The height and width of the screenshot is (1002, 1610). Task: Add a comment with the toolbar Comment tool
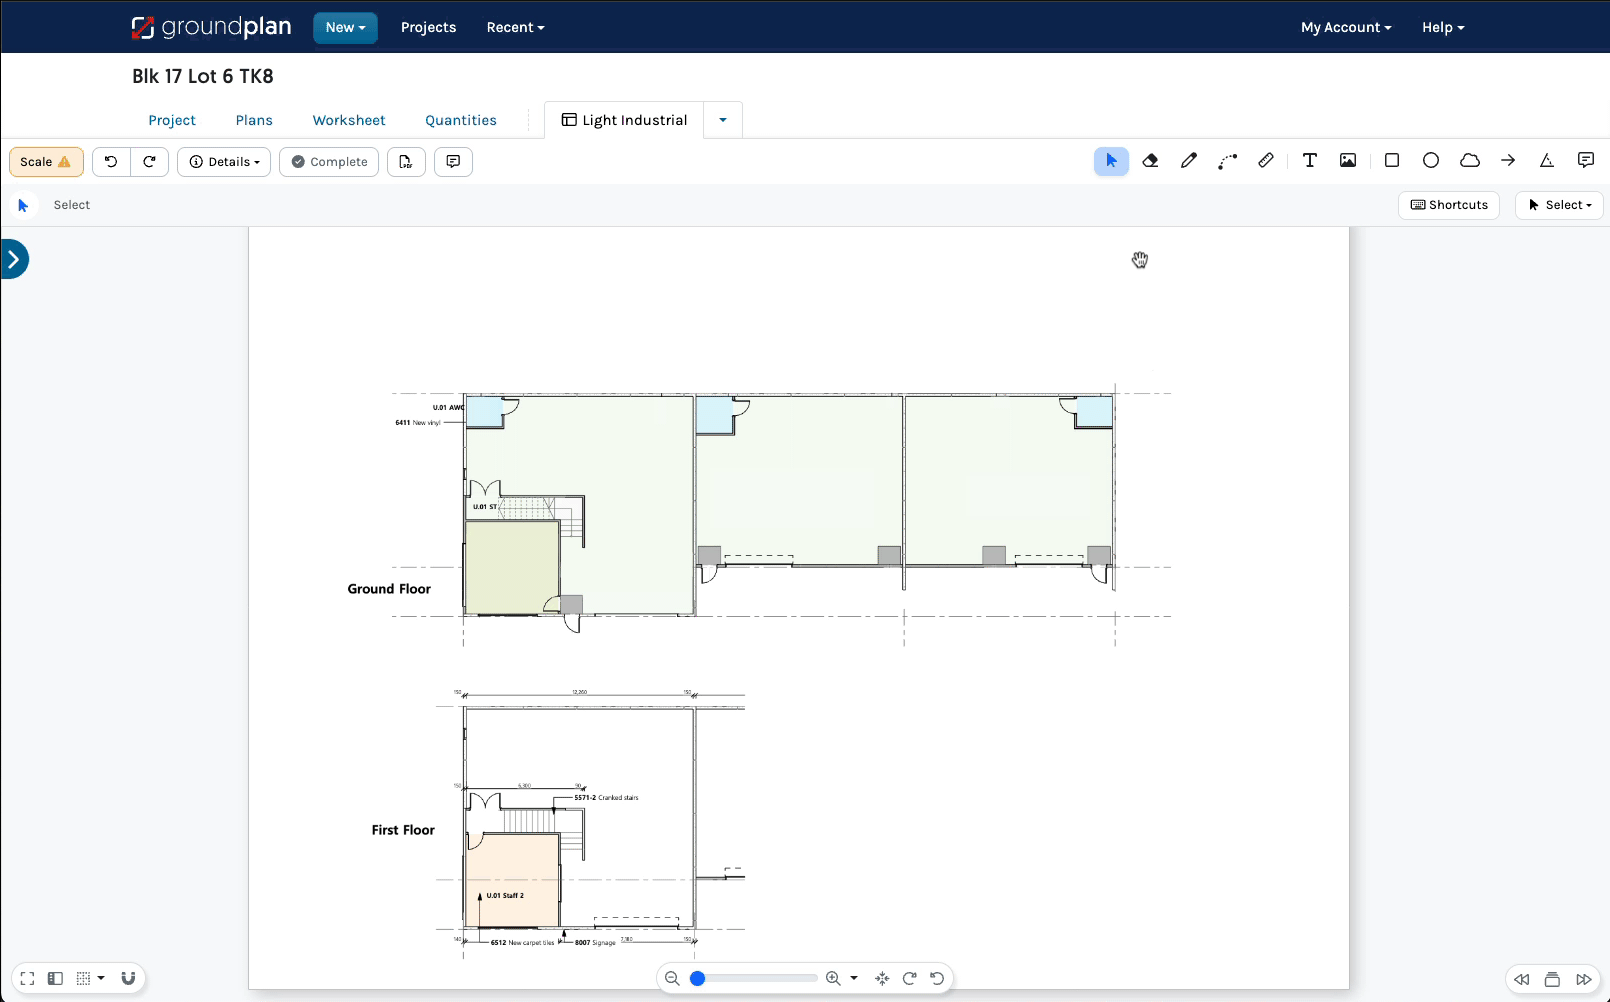click(1586, 161)
